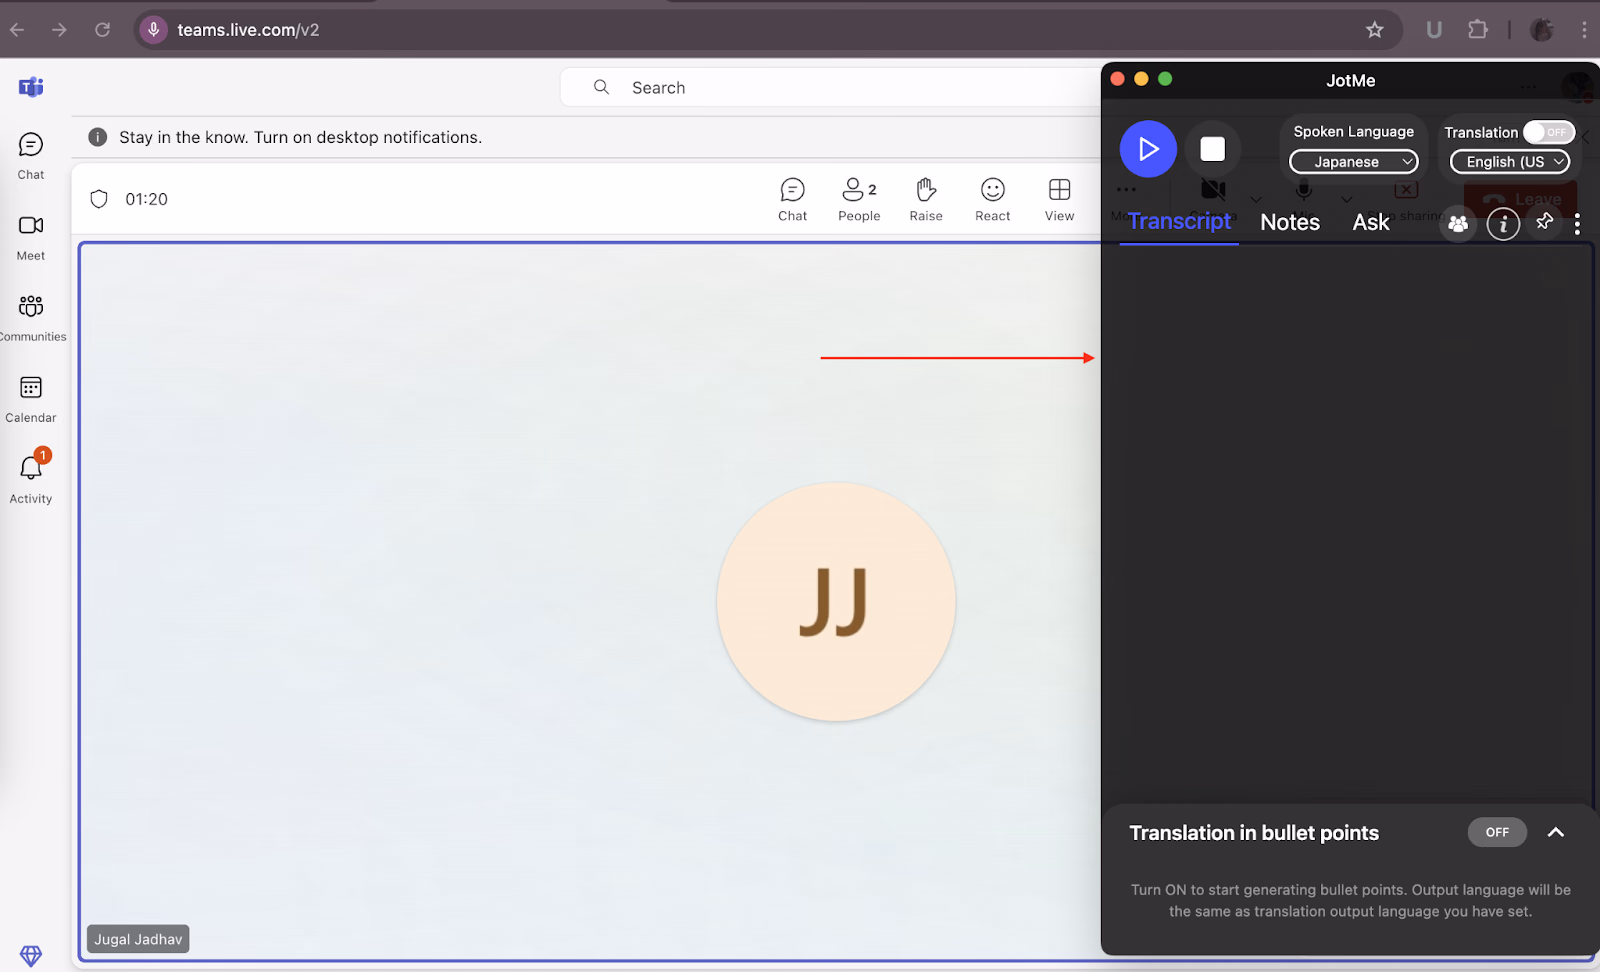This screenshot has height=972, width=1600.
Task: Open meeting Chat from toolbar
Action: point(793,199)
